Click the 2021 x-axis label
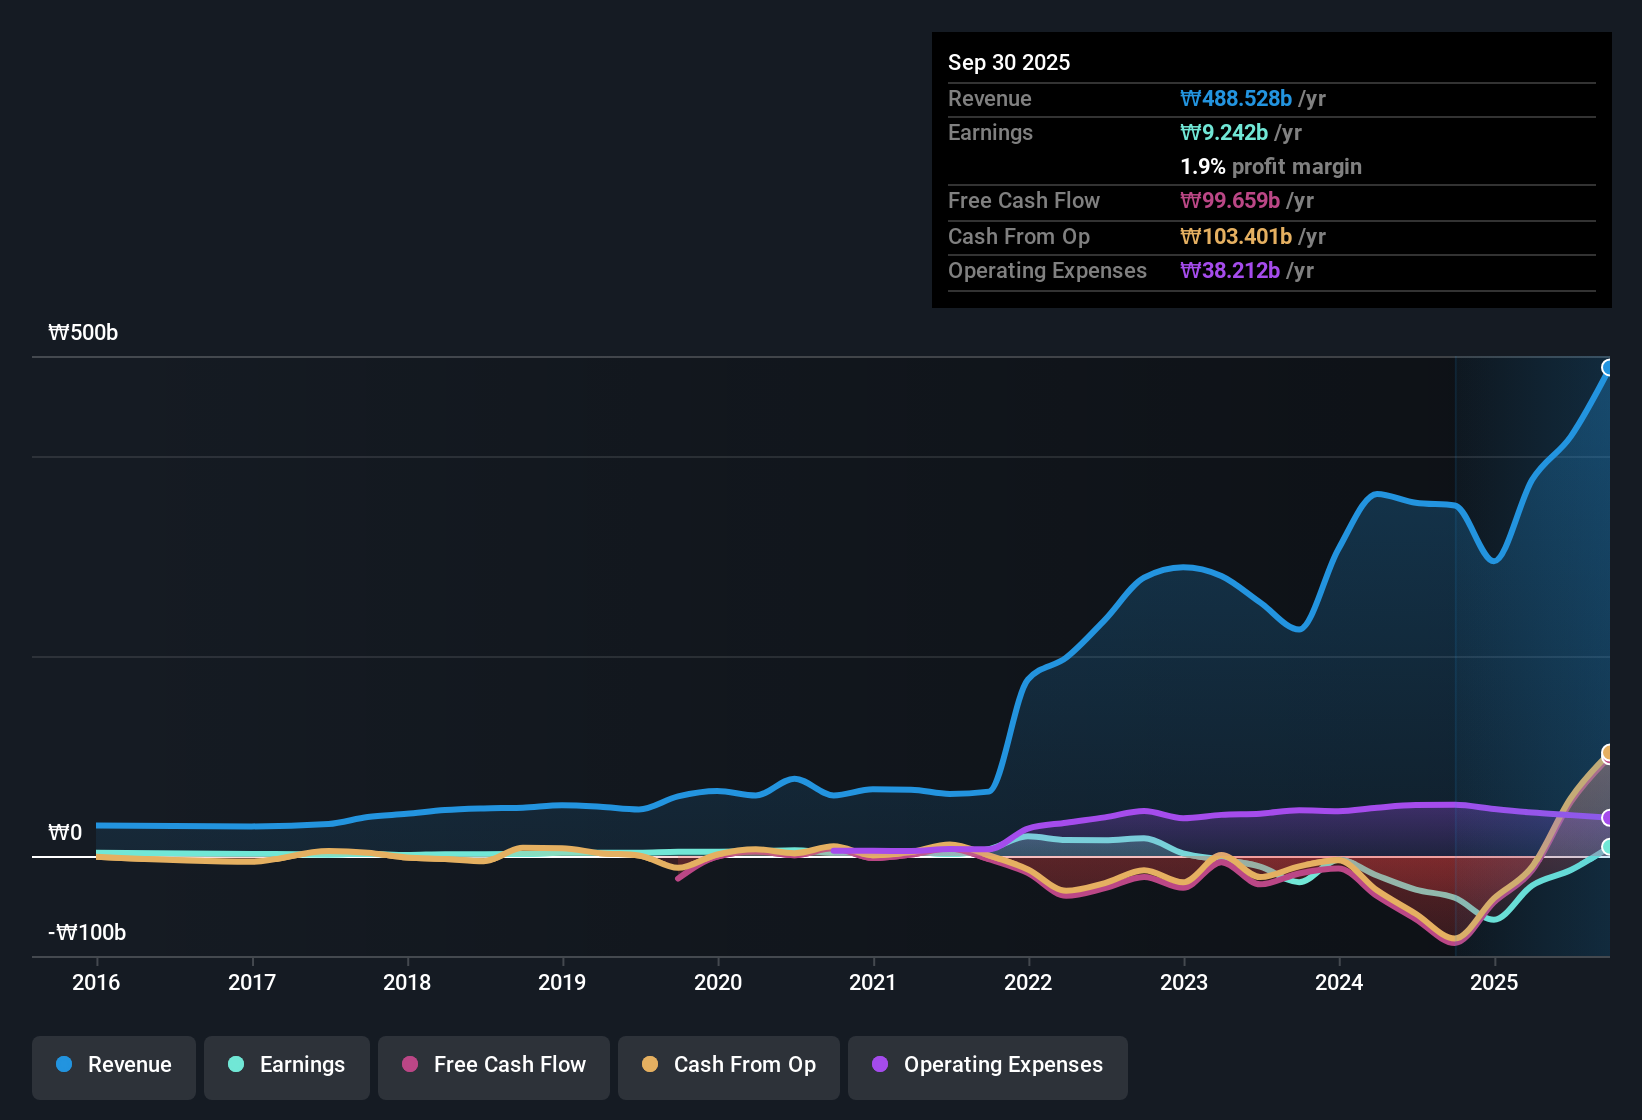Screen dimensions: 1642x1120 (873, 983)
